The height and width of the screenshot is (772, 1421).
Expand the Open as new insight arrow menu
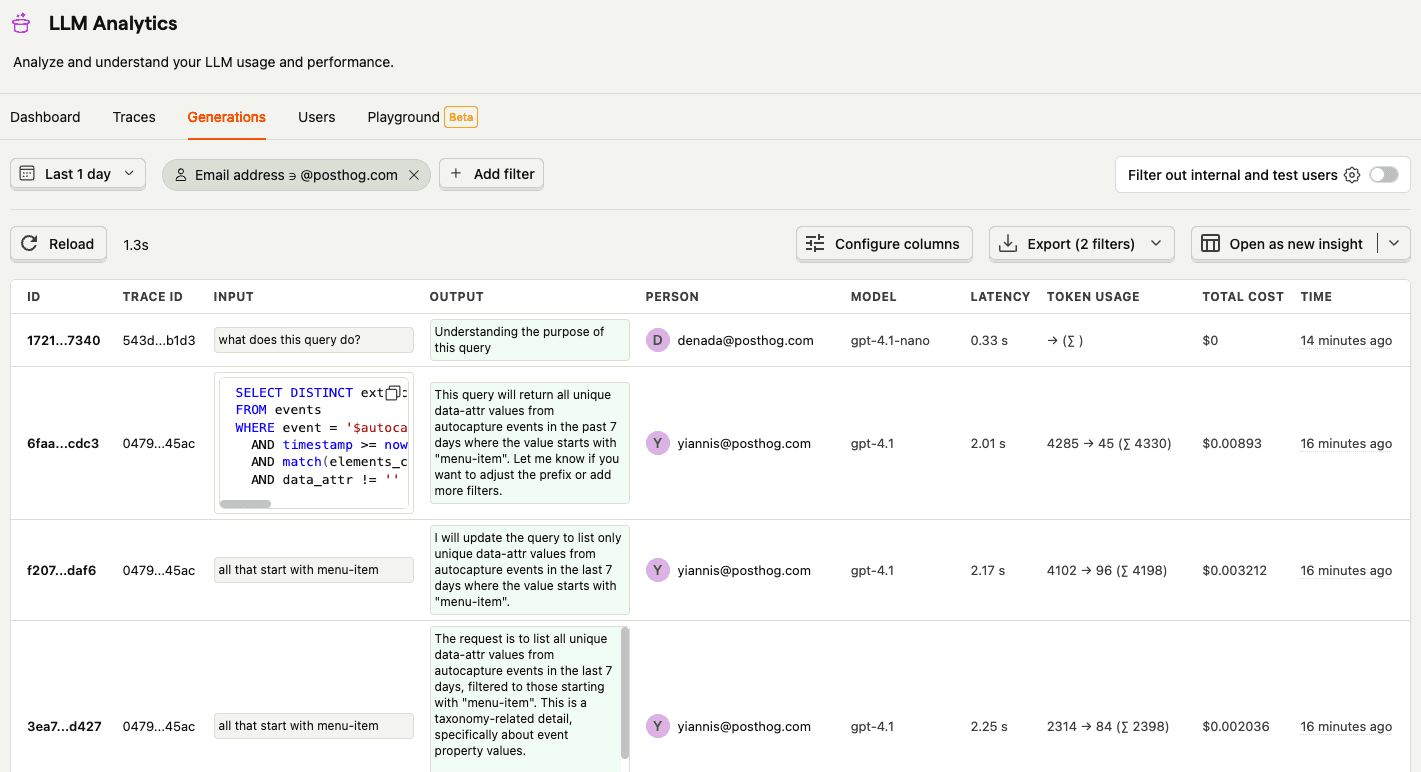1394,244
